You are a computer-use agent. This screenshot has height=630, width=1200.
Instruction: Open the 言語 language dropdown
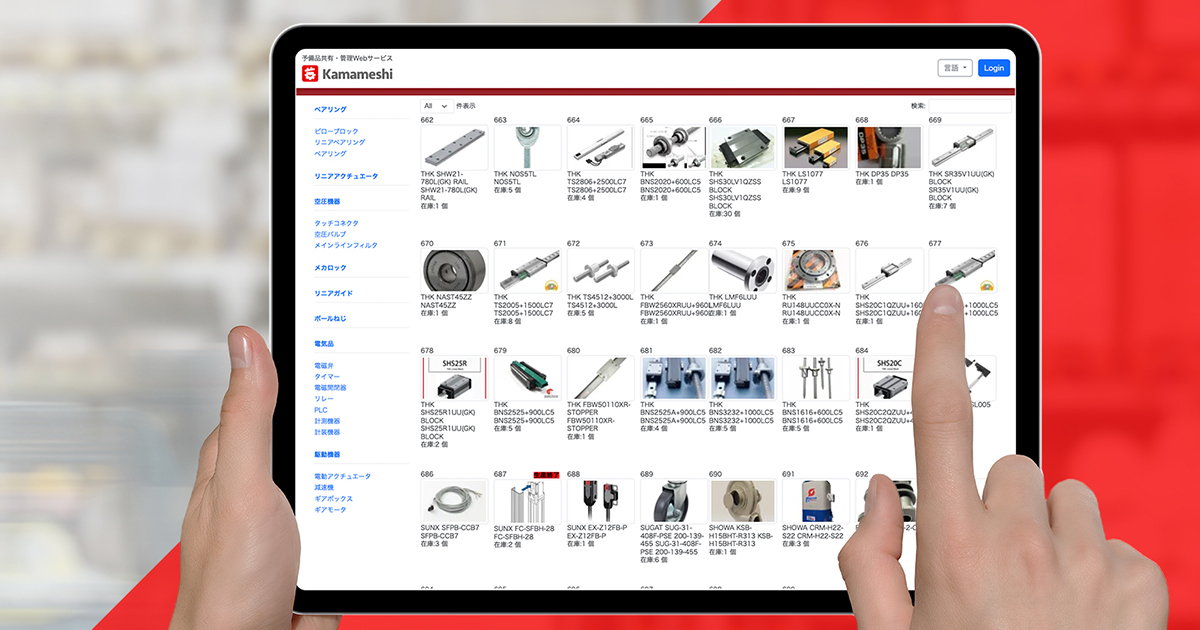956,68
